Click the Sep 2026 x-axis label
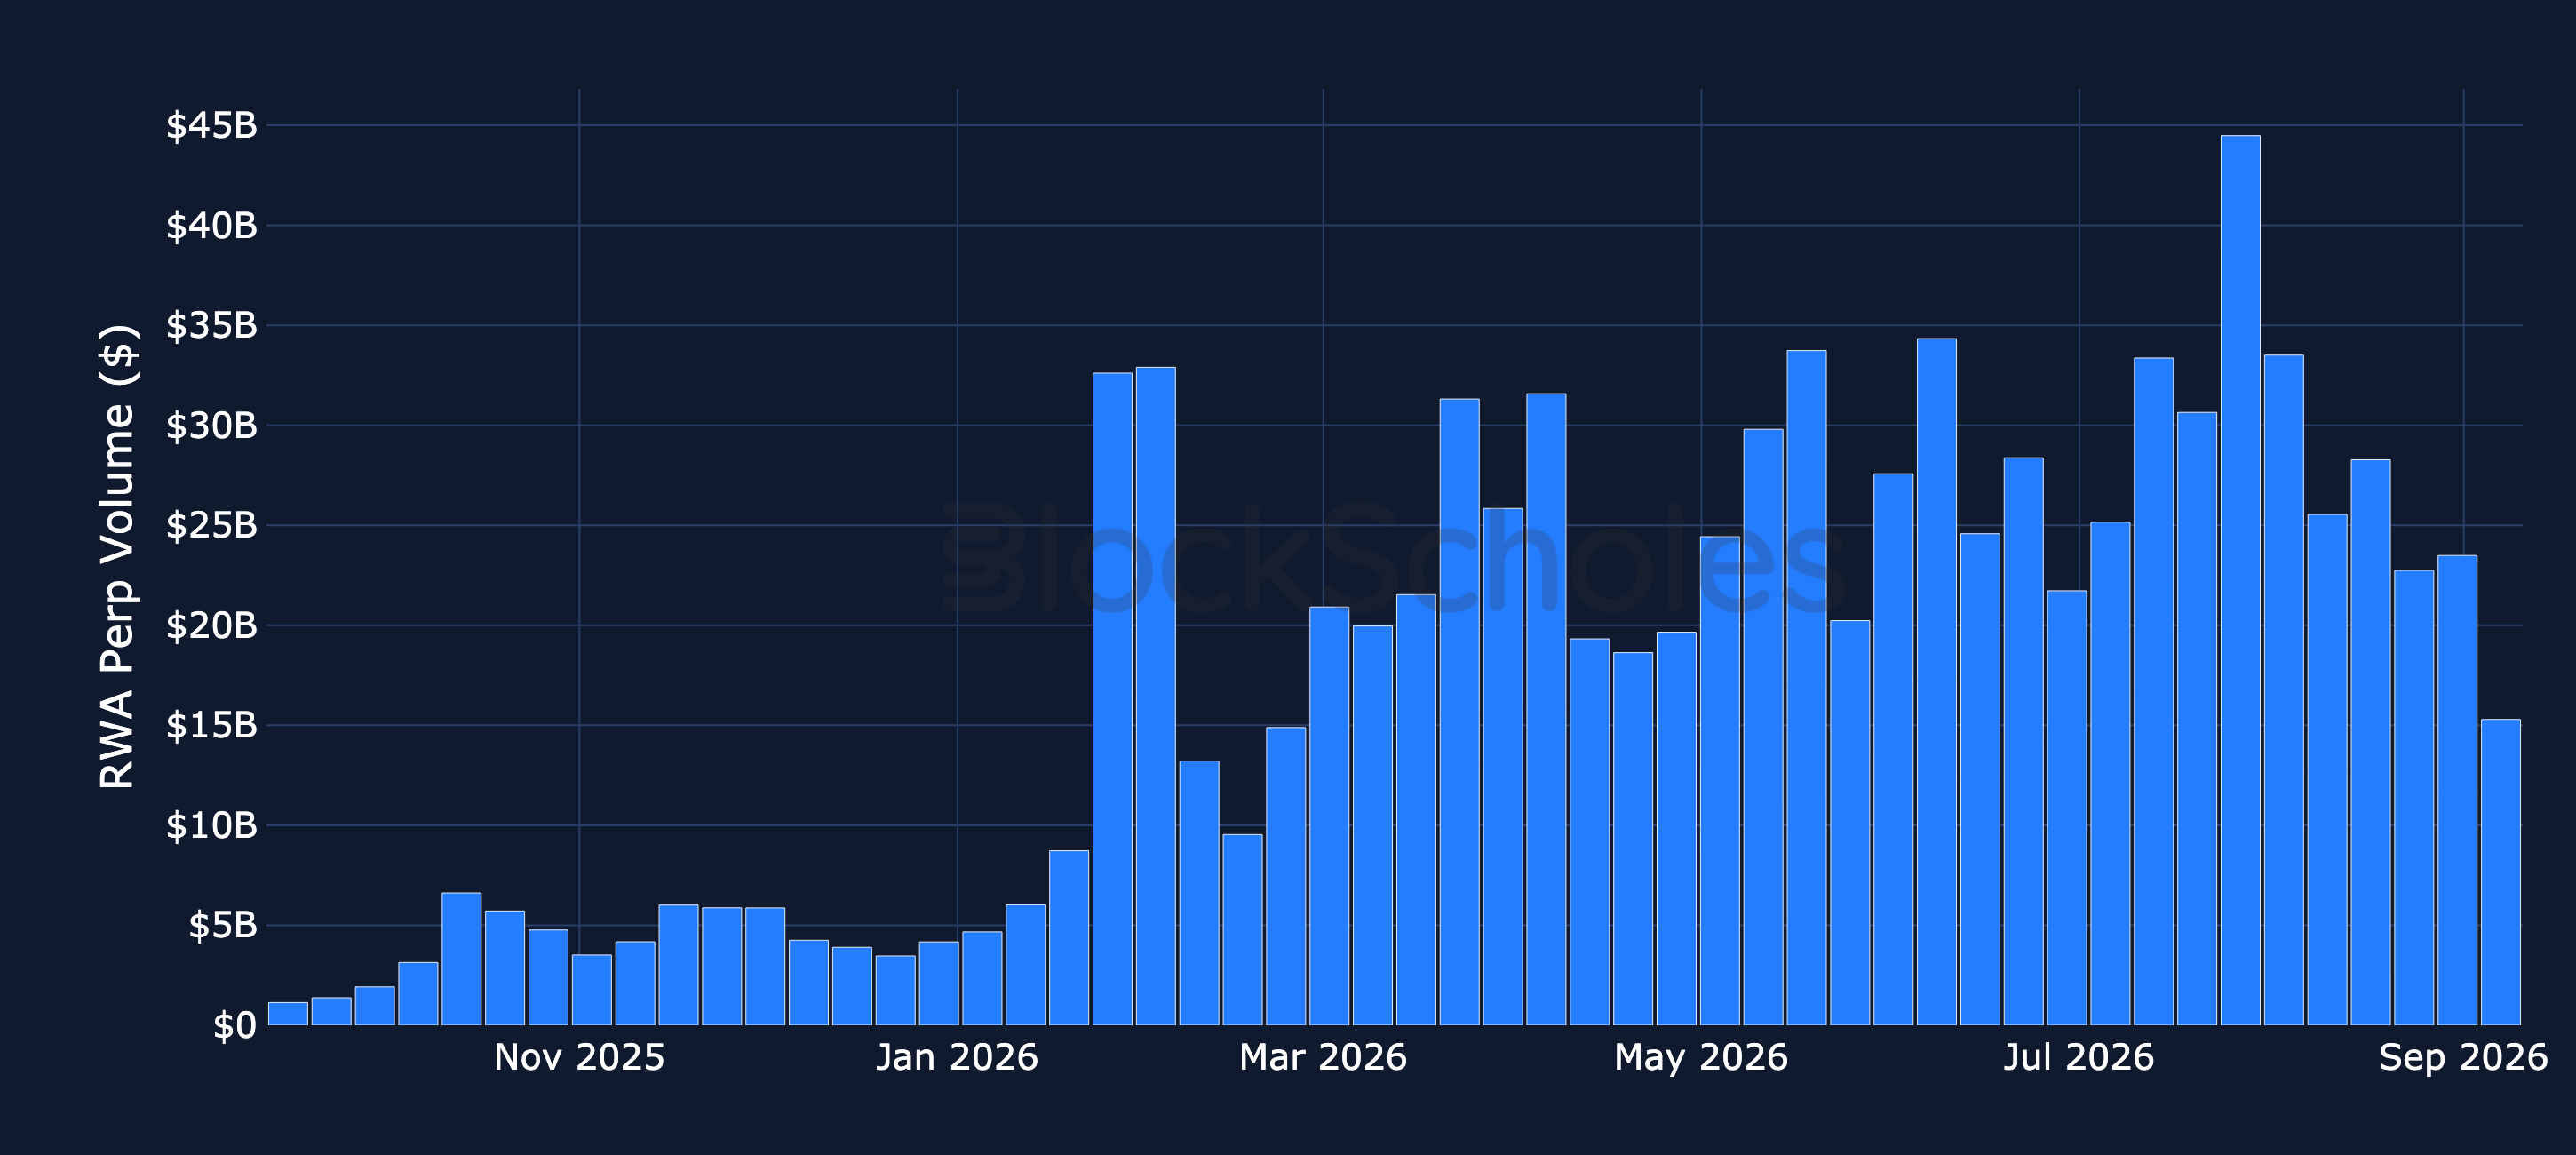2576x1155 pixels. click(x=2463, y=1058)
